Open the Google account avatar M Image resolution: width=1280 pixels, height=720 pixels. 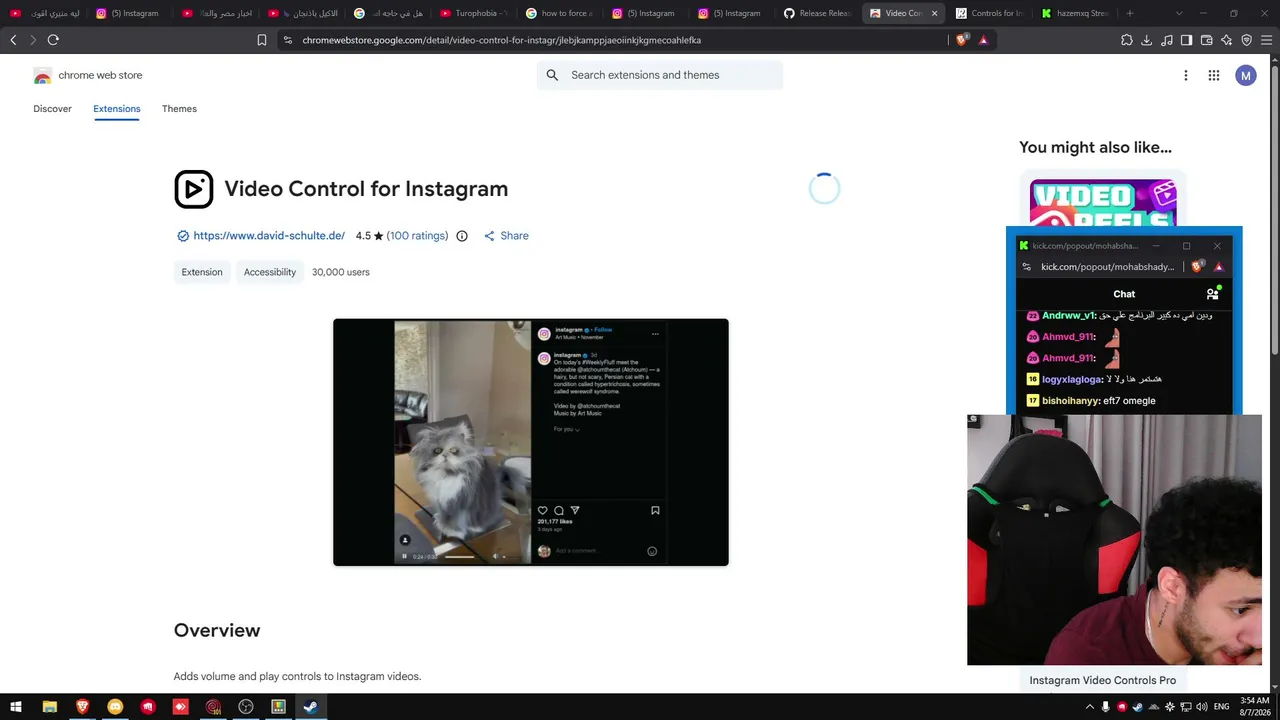pos(1246,76)
